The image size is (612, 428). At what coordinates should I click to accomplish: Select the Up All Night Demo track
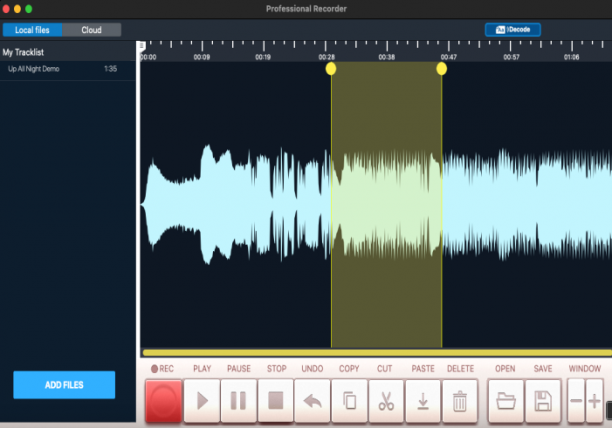pyautogui.click(x=68, y=69)
